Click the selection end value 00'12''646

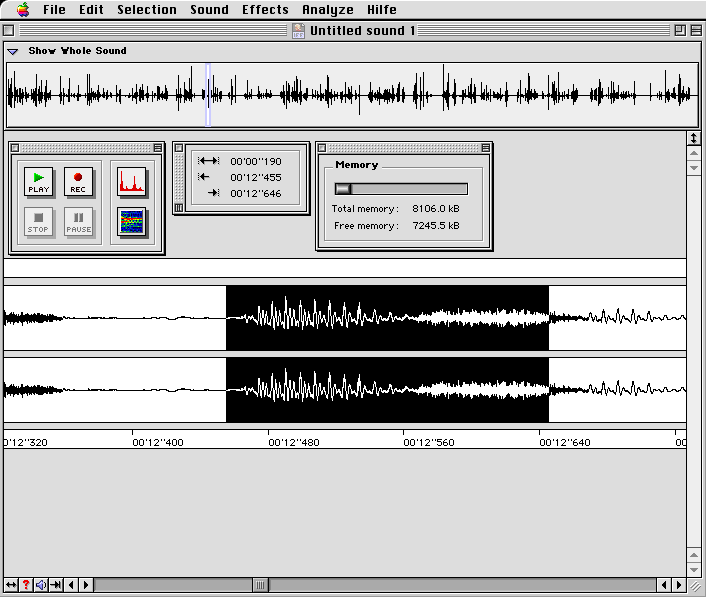coord(256,194)
